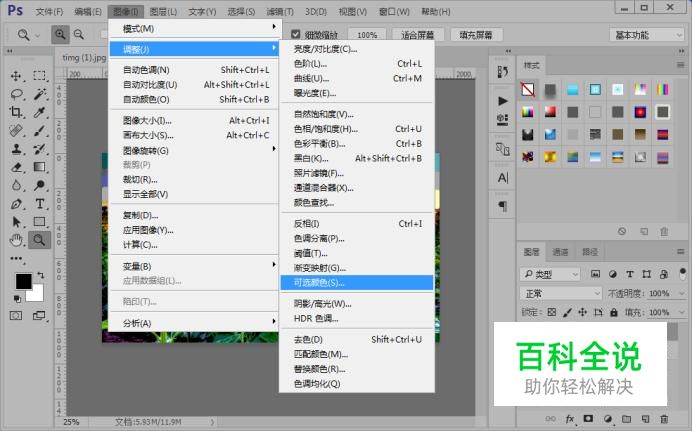Choose 可选颜色(S)... menu entry
692x431 pixels.
357,283
